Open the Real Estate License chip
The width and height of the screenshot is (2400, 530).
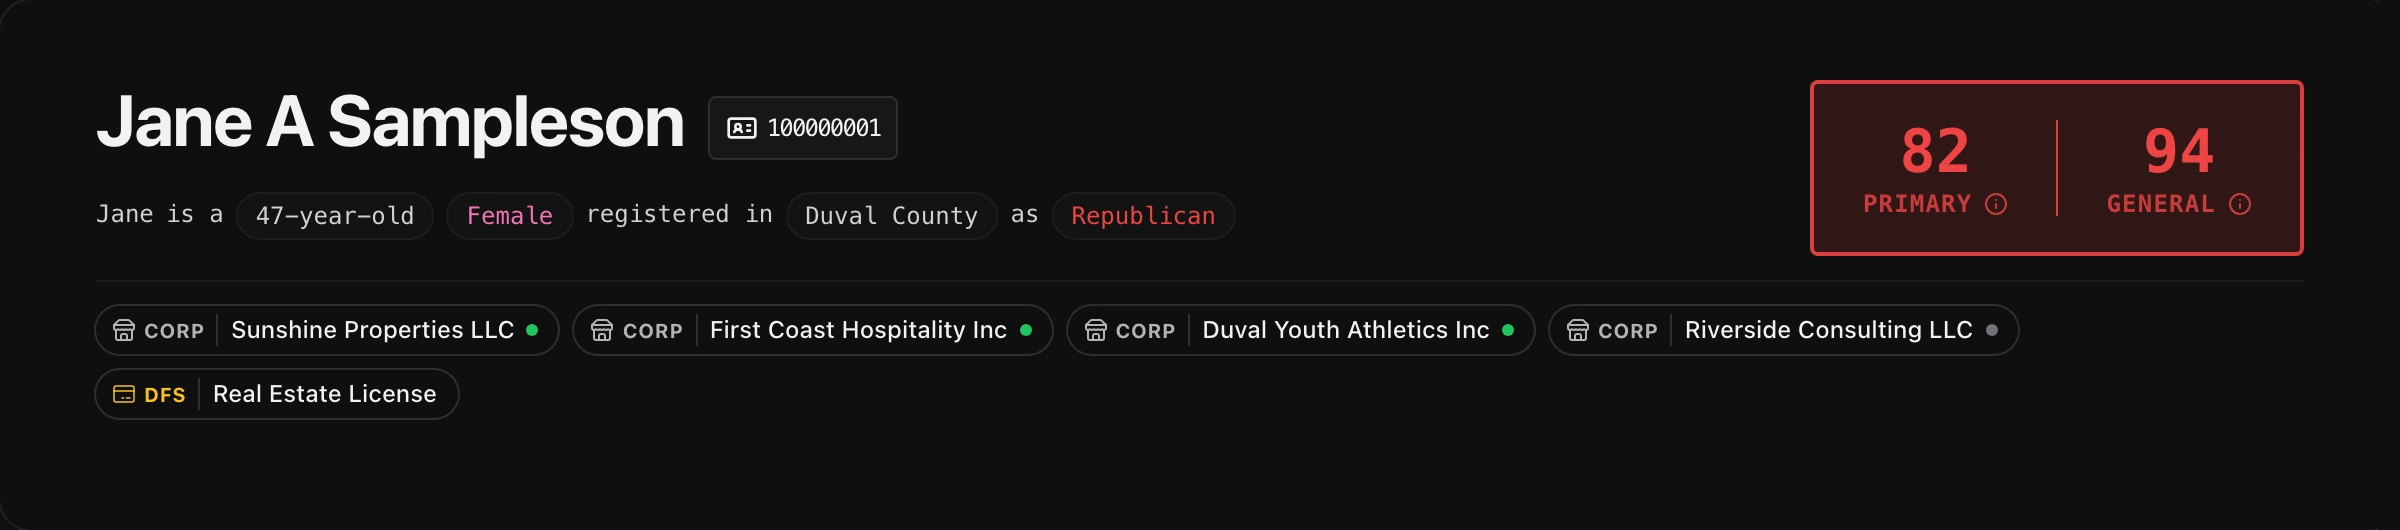coord(324,395)
